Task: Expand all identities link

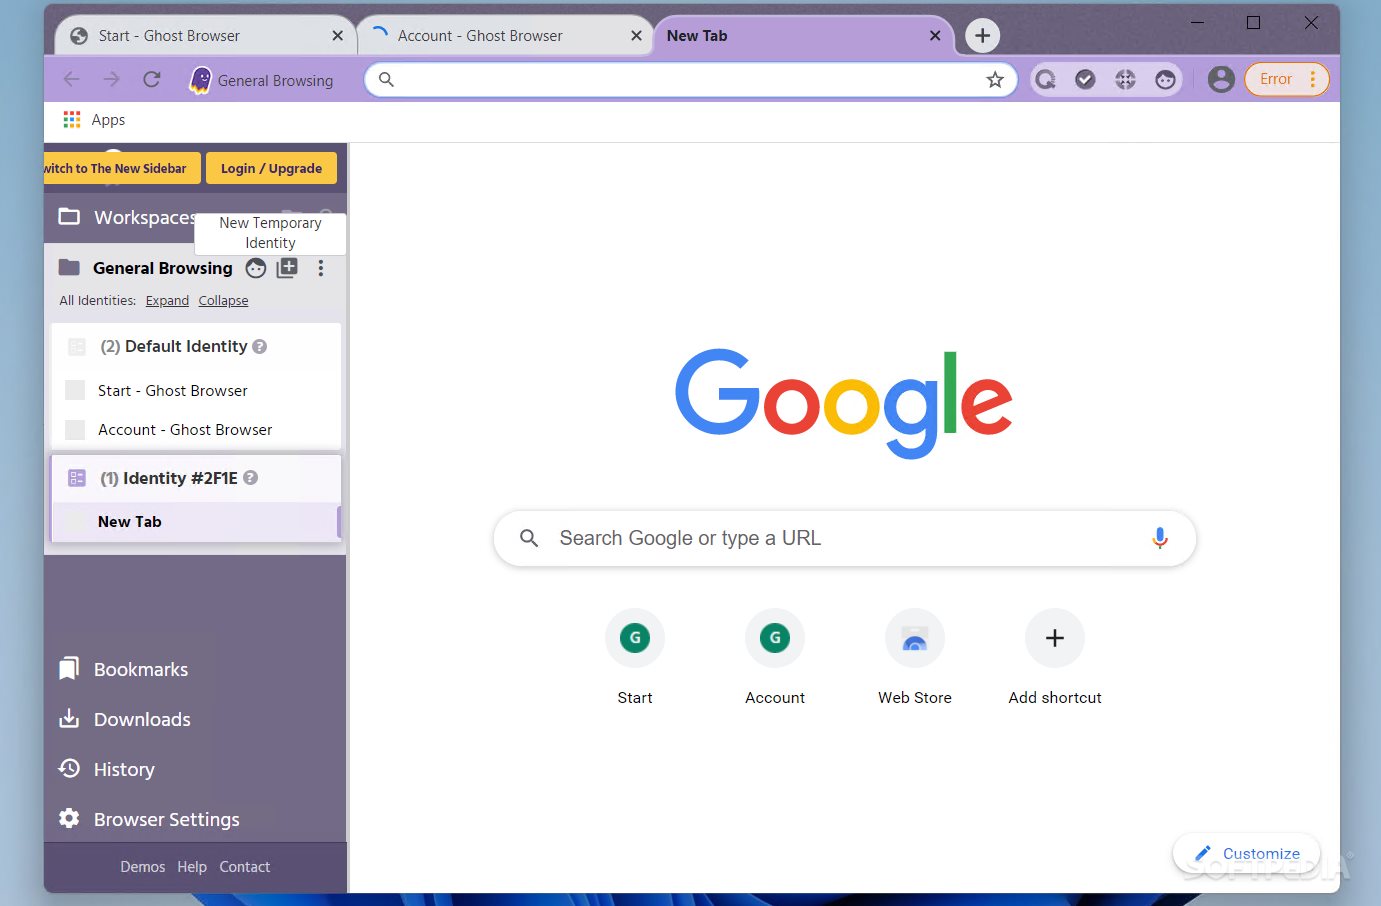Action: pos(167,300)
